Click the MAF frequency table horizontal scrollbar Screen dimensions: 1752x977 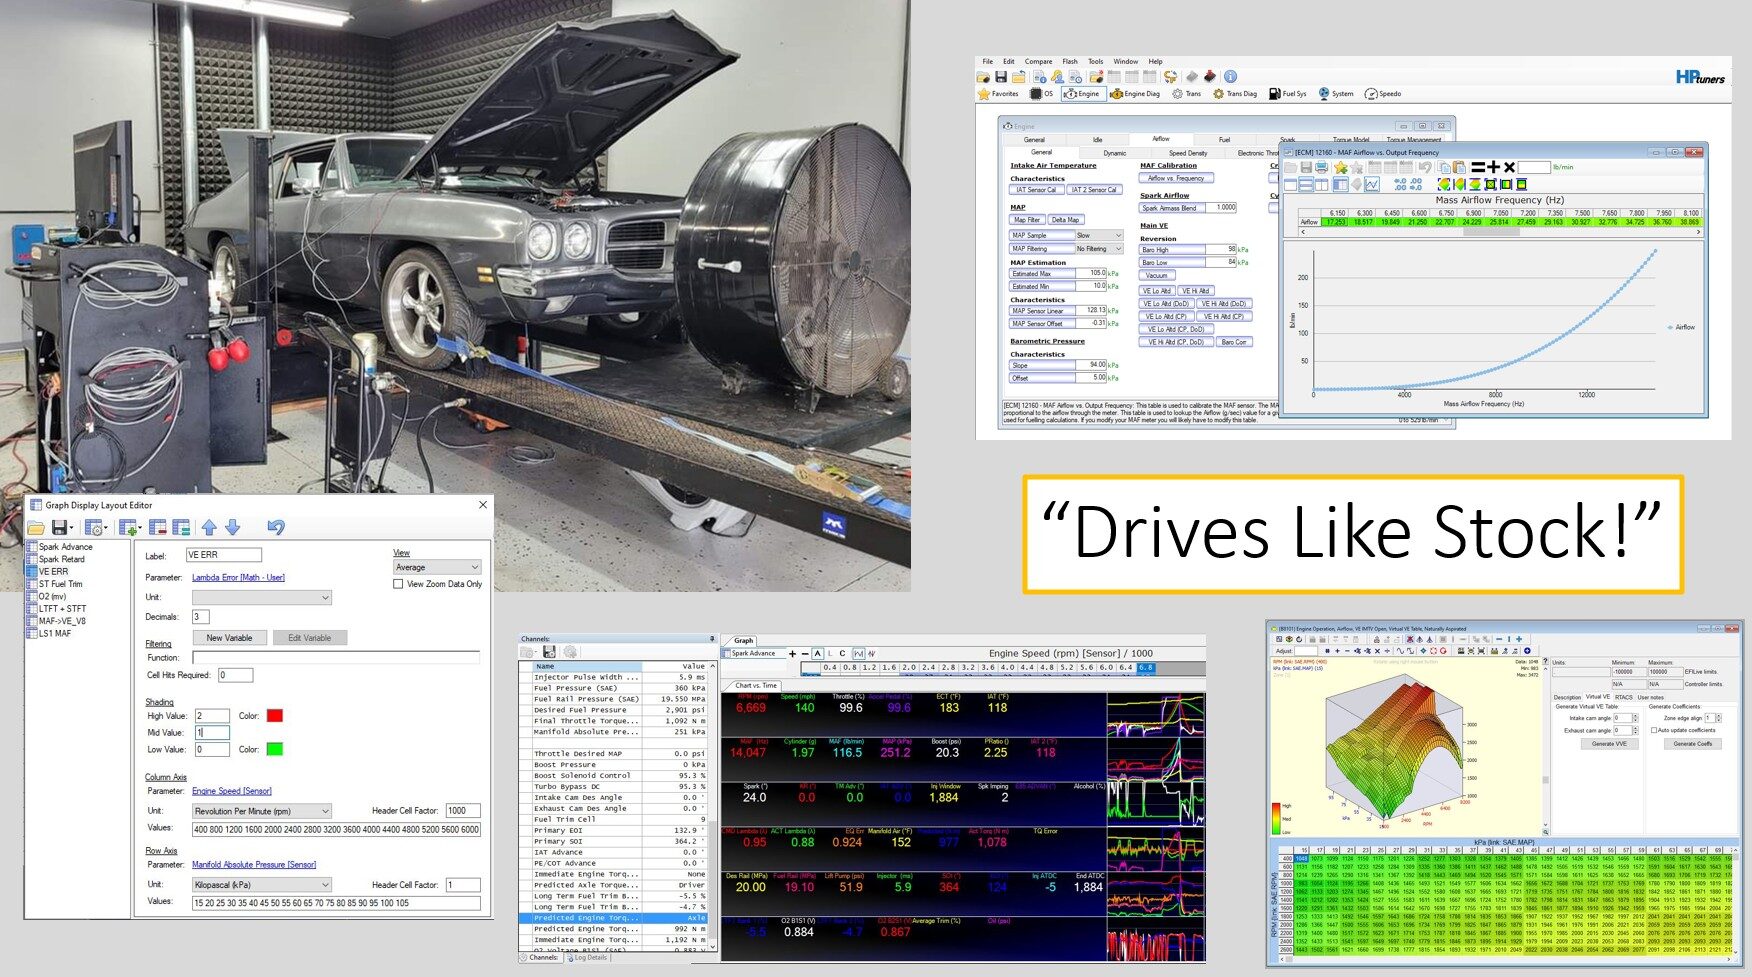pyautogui.click(x=1500, y=232)
